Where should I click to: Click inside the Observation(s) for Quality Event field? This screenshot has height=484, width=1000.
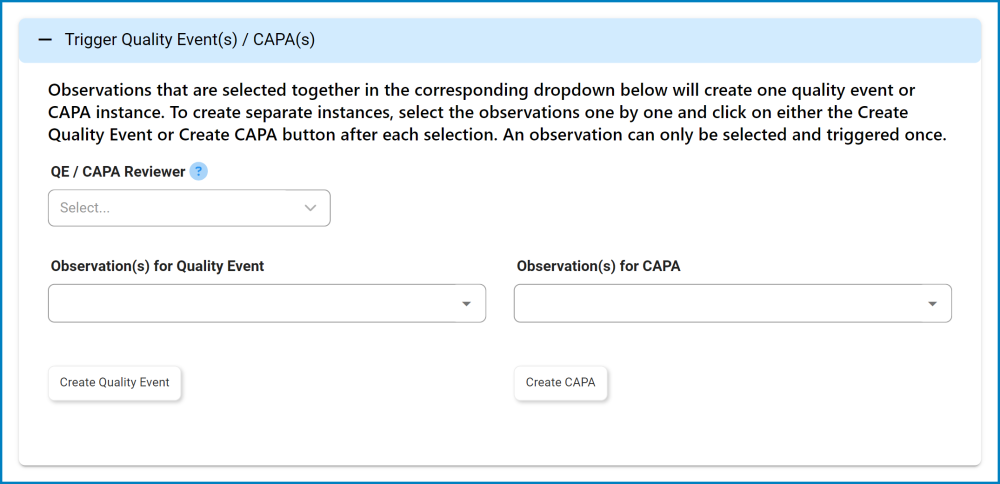(250, 304)
